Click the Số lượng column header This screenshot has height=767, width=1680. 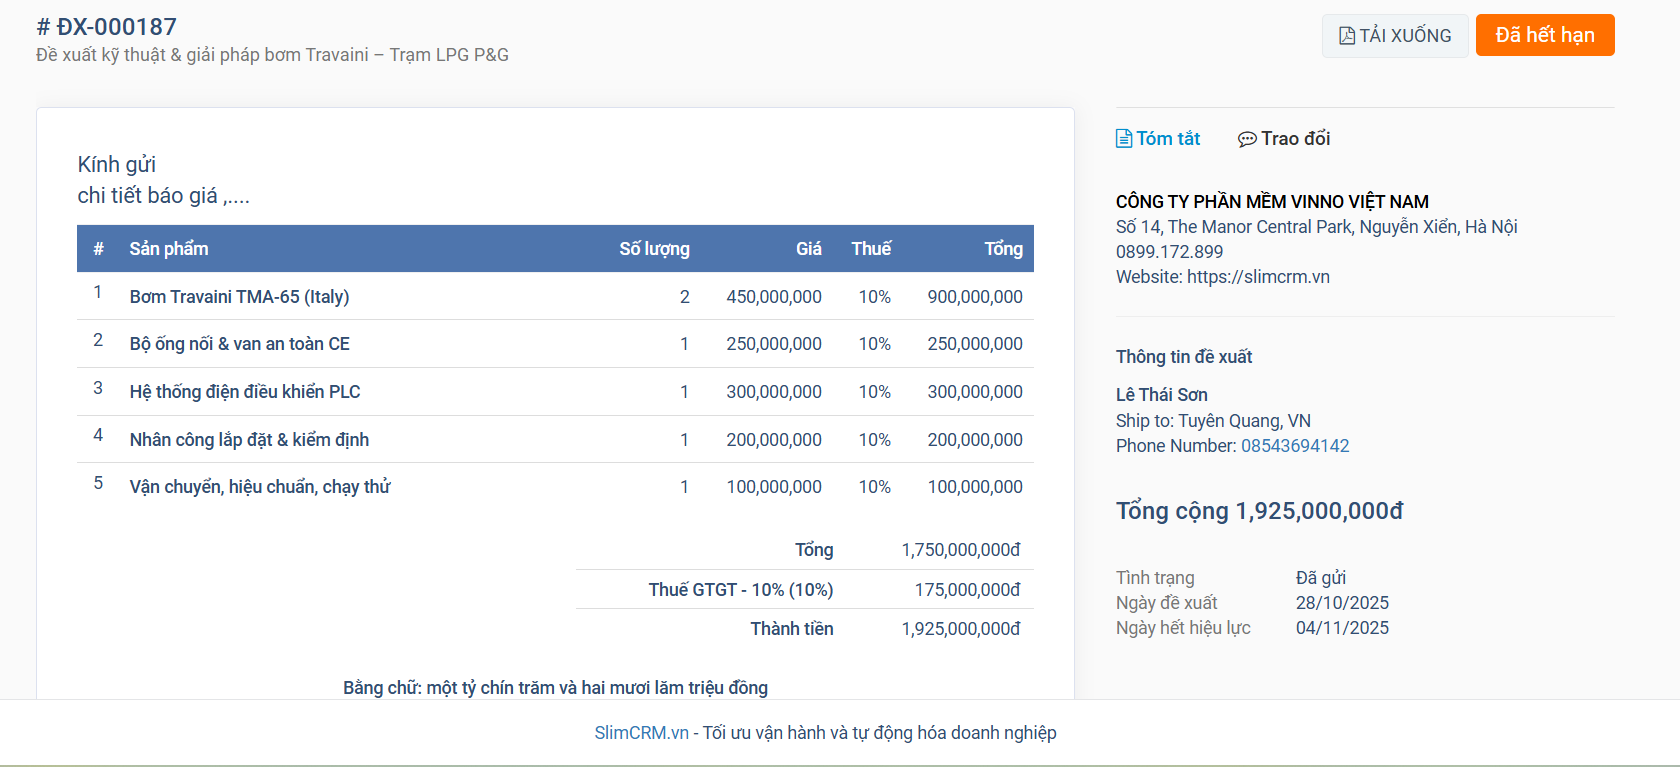[654, 249]
